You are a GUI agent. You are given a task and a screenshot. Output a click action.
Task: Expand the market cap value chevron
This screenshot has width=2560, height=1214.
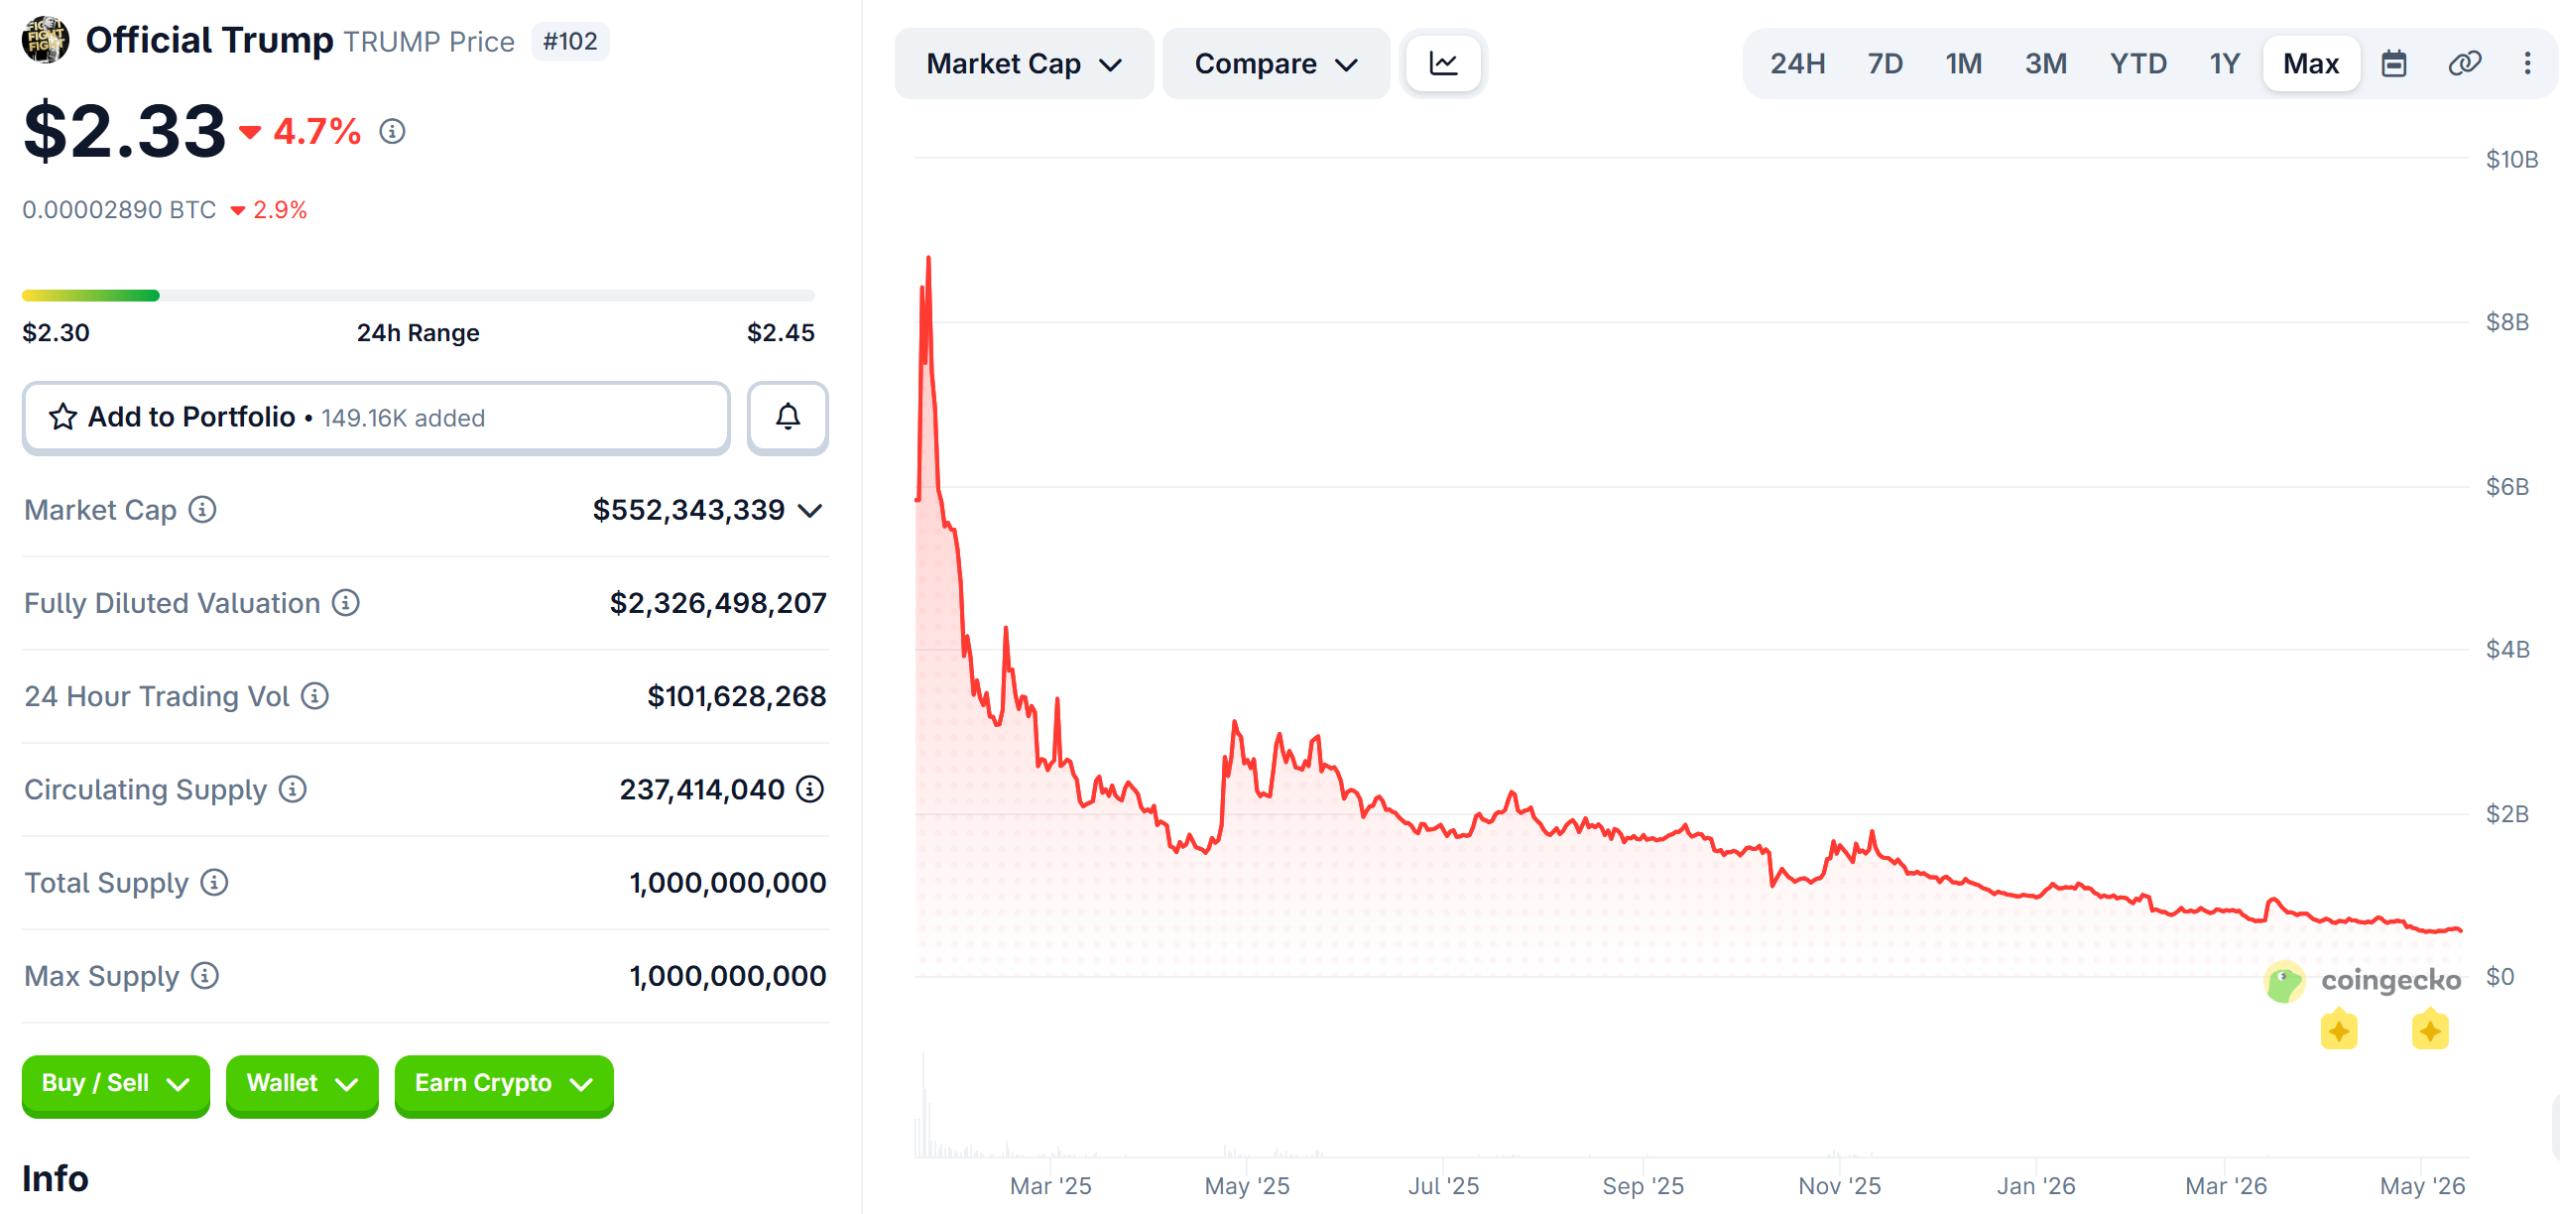[x=811, y=511]
